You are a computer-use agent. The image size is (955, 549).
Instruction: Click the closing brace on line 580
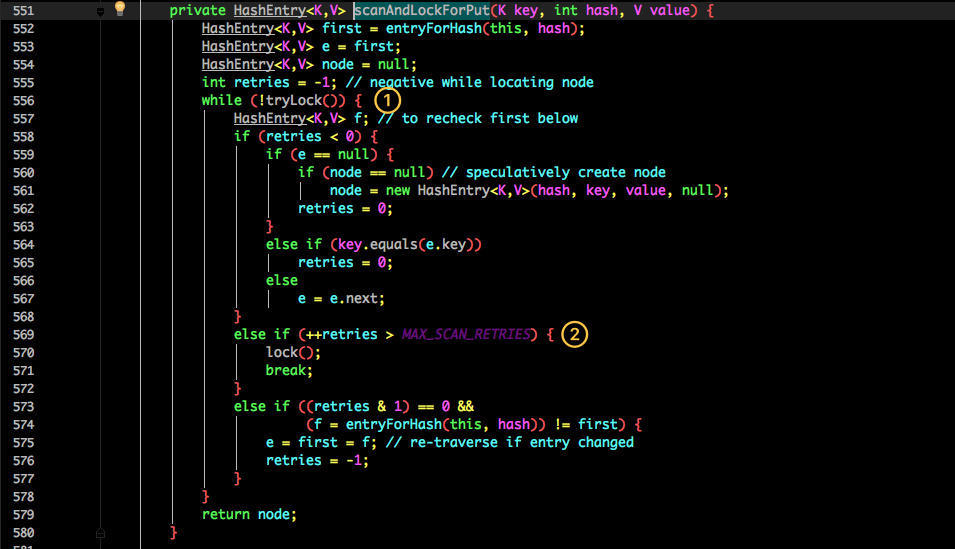coord(174,533)
